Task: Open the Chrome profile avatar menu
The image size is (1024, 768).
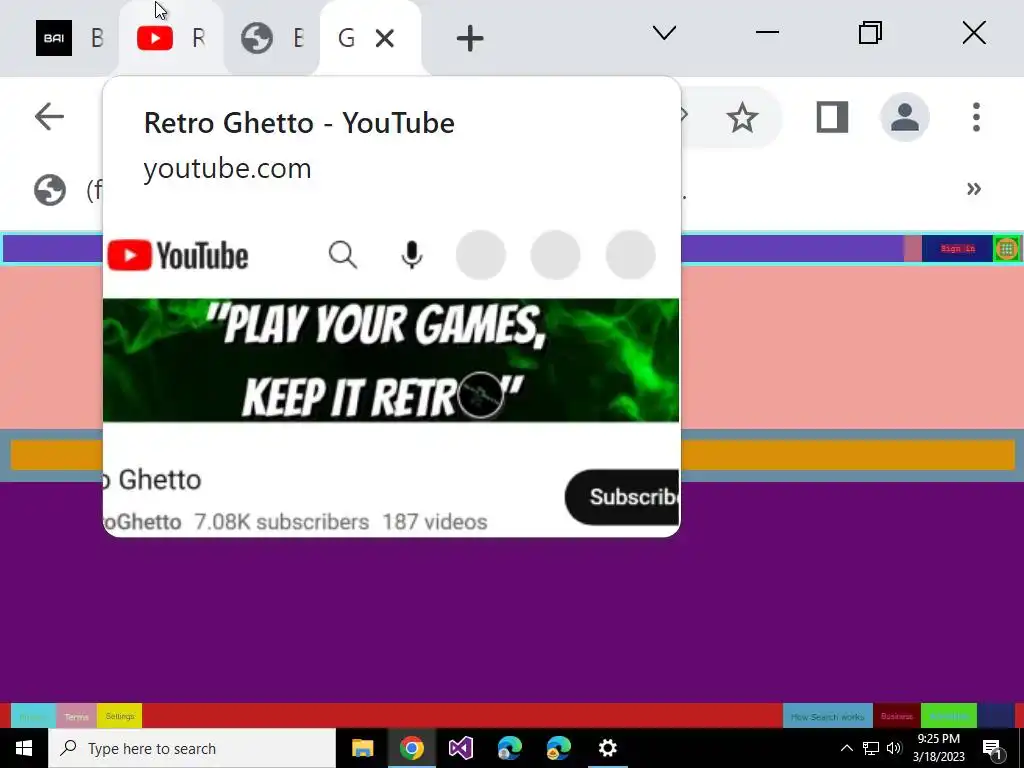Action: pyautogui.click(x=904, y=118)
